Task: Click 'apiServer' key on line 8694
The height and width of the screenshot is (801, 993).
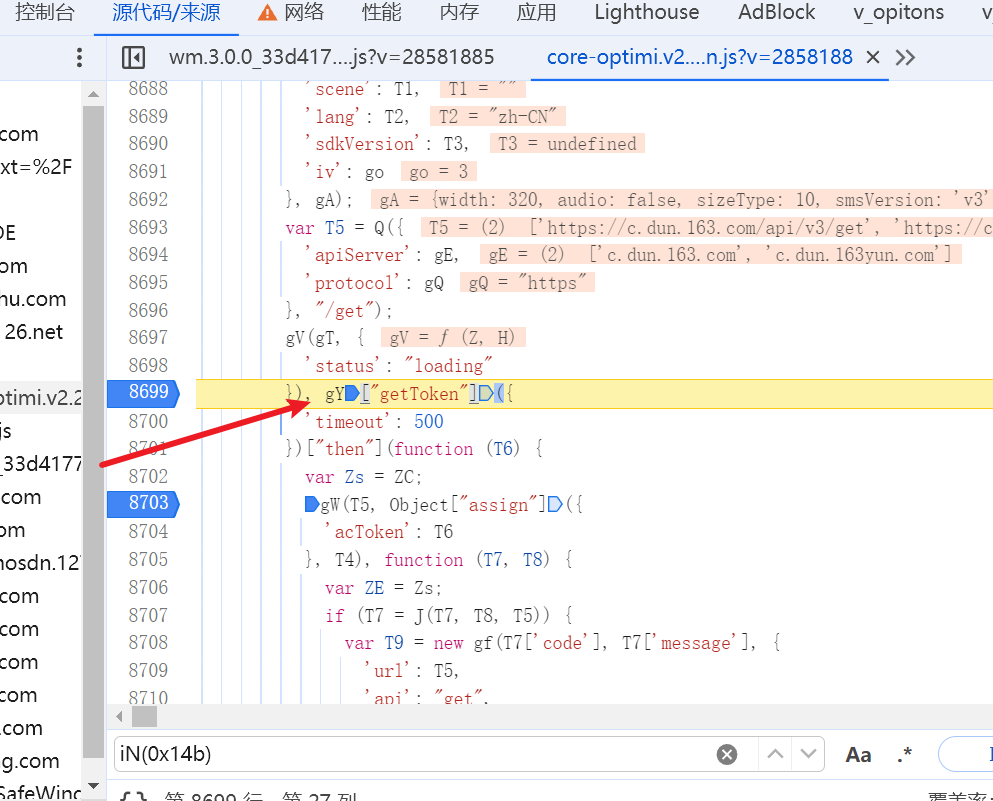Action: [360, 255]
